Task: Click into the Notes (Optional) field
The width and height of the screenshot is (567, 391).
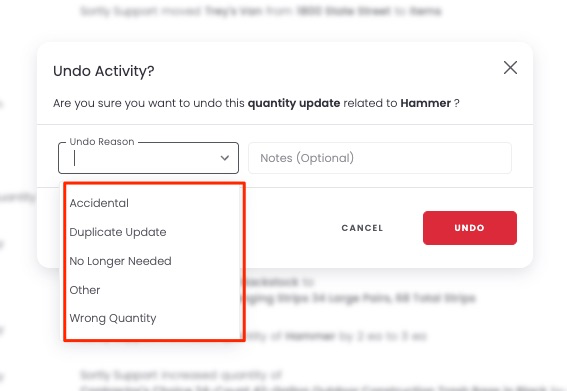Action: pos(380,158)
